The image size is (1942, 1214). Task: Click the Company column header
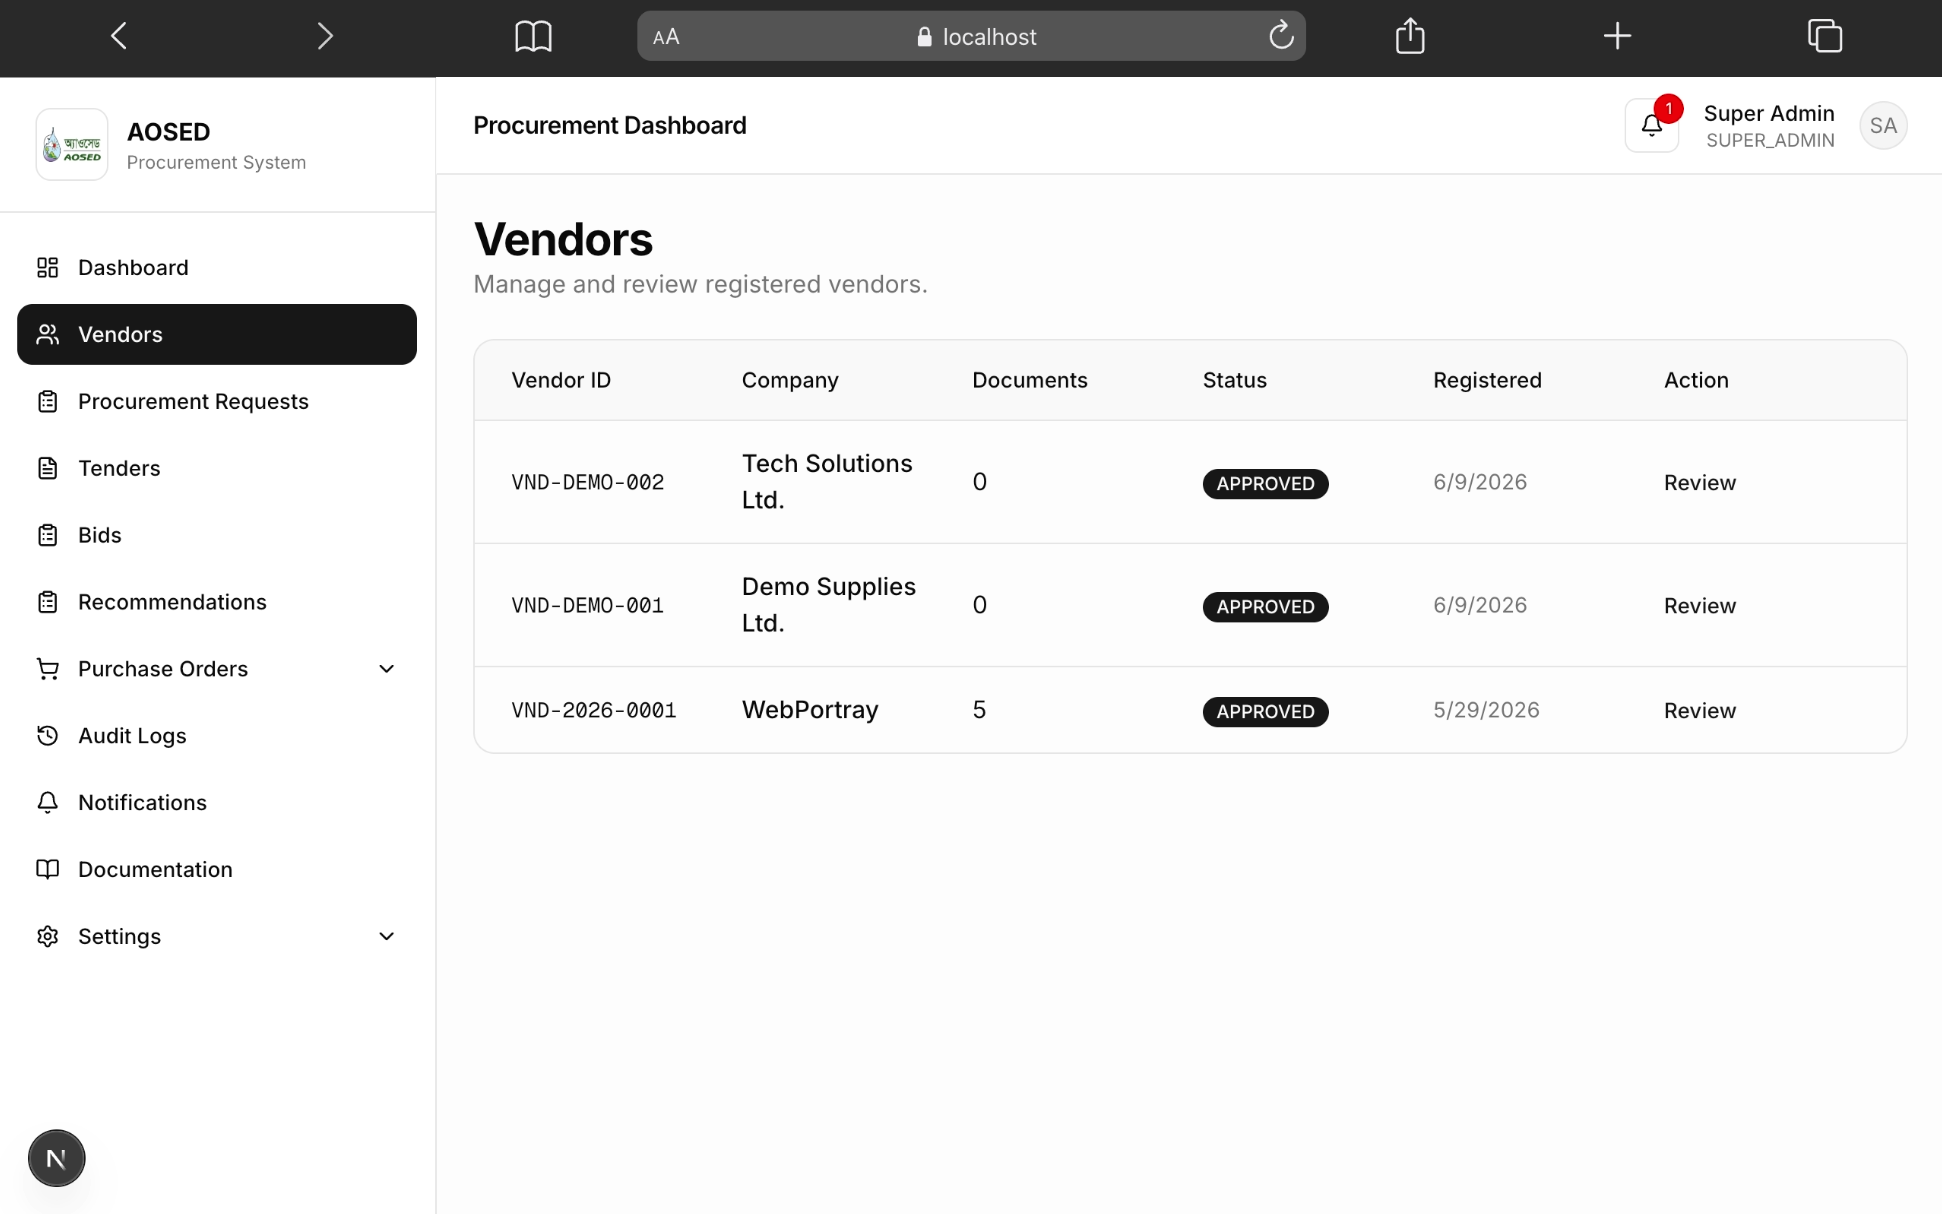[x=789, y=380]
